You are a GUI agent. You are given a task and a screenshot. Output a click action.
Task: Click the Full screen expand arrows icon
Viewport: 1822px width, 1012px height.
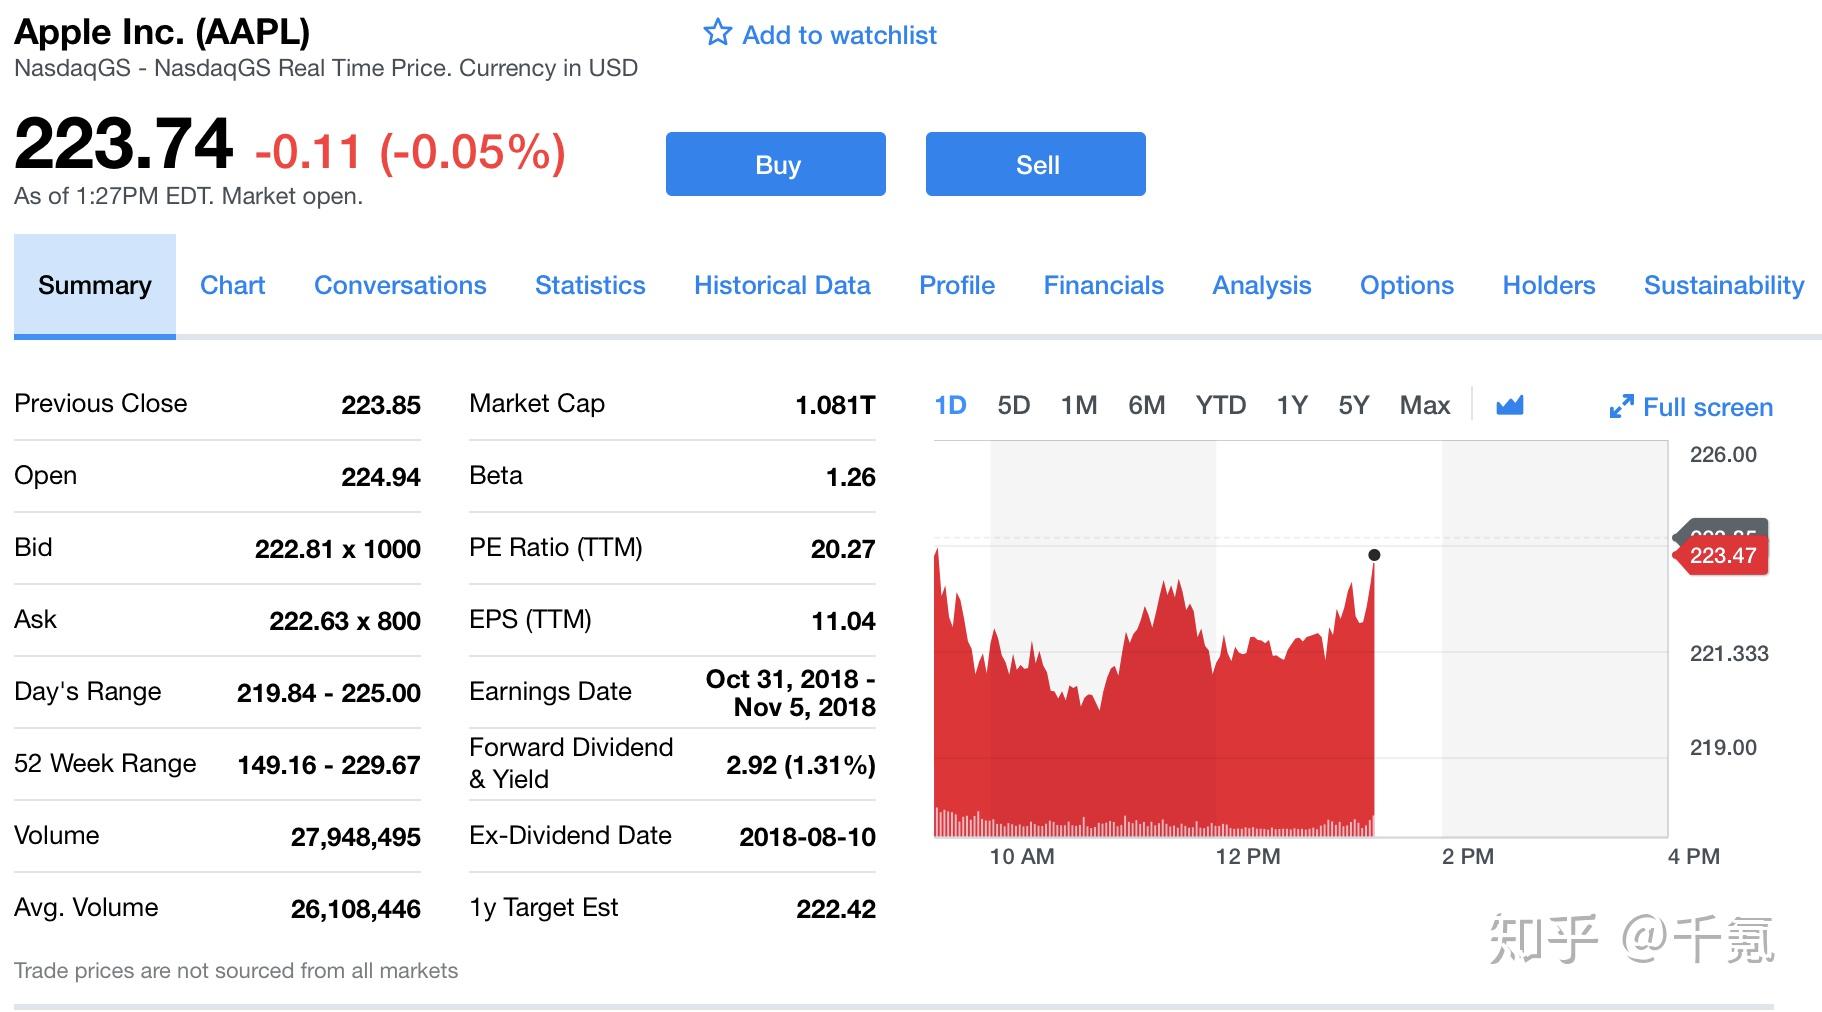click(1621, 406)
